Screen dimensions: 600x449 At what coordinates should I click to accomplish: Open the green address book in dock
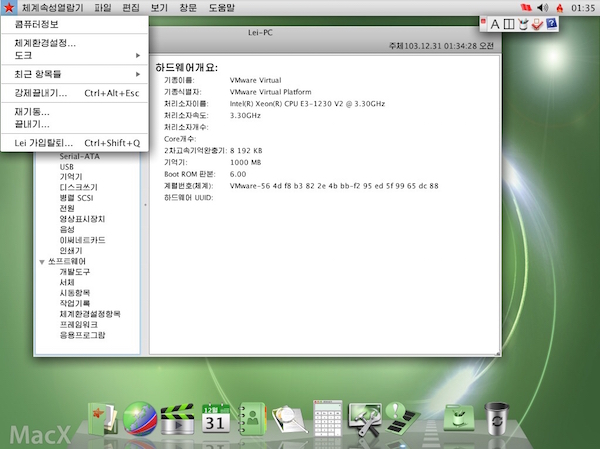(252, 418)
